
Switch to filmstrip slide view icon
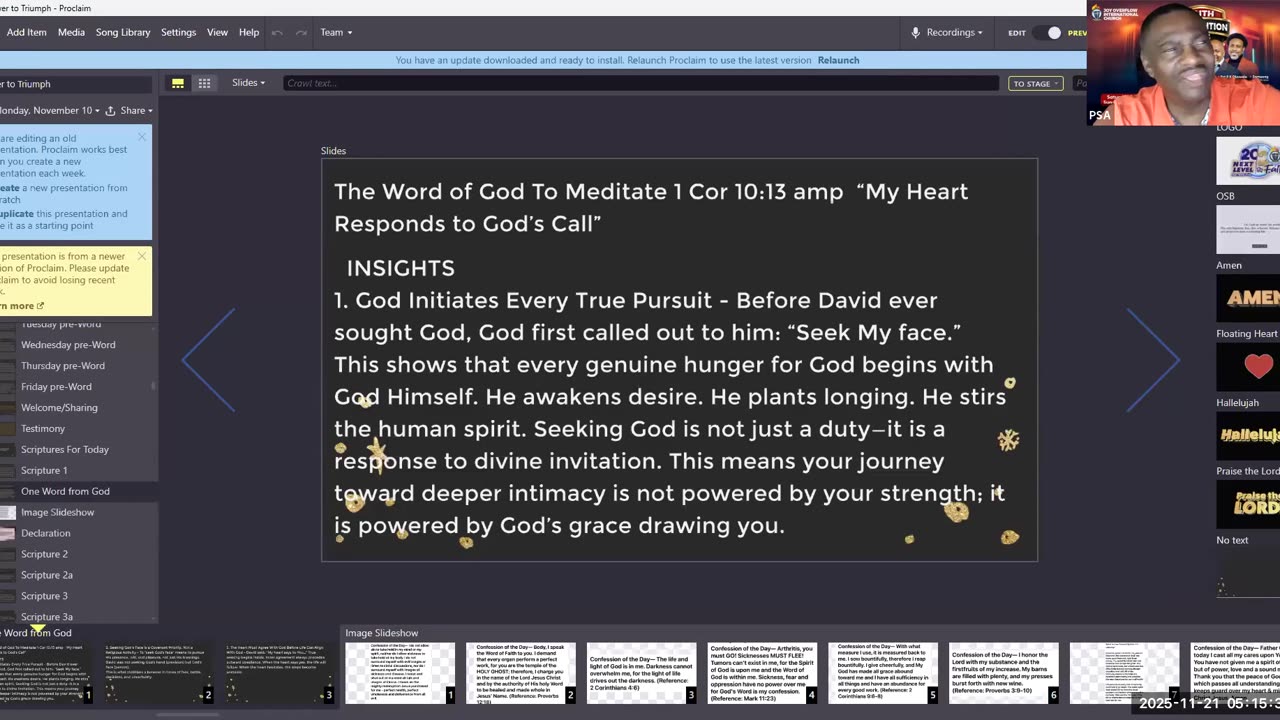[178, 83]
